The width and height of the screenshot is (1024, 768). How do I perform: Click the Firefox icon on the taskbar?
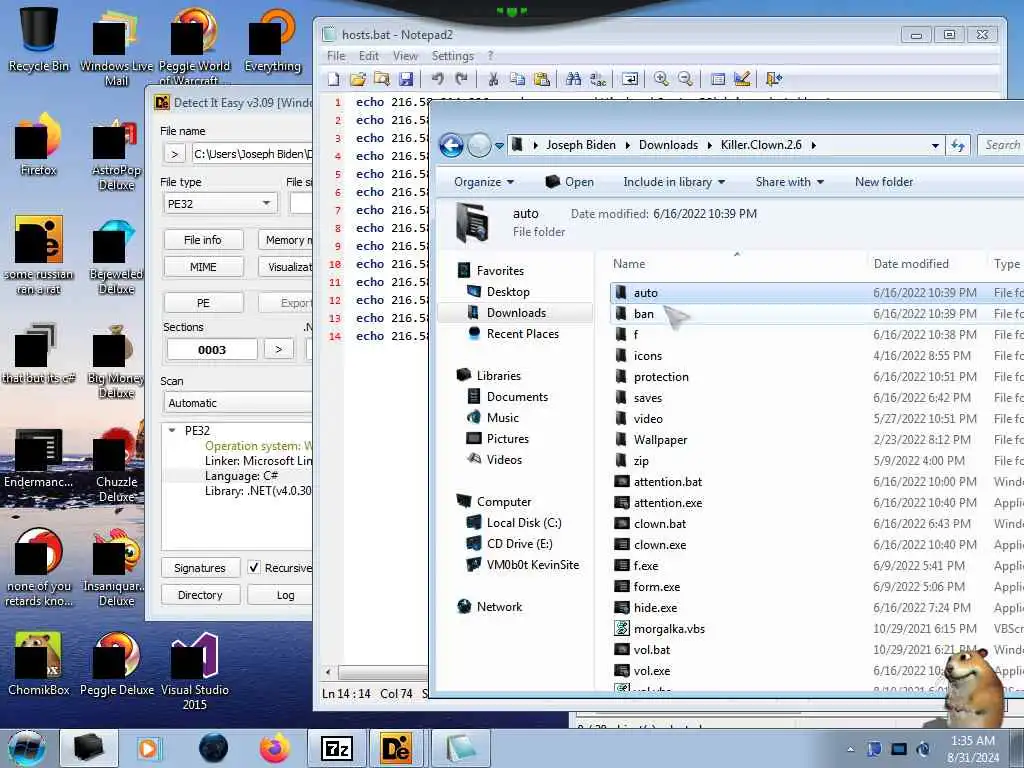(x=275, y=748)
